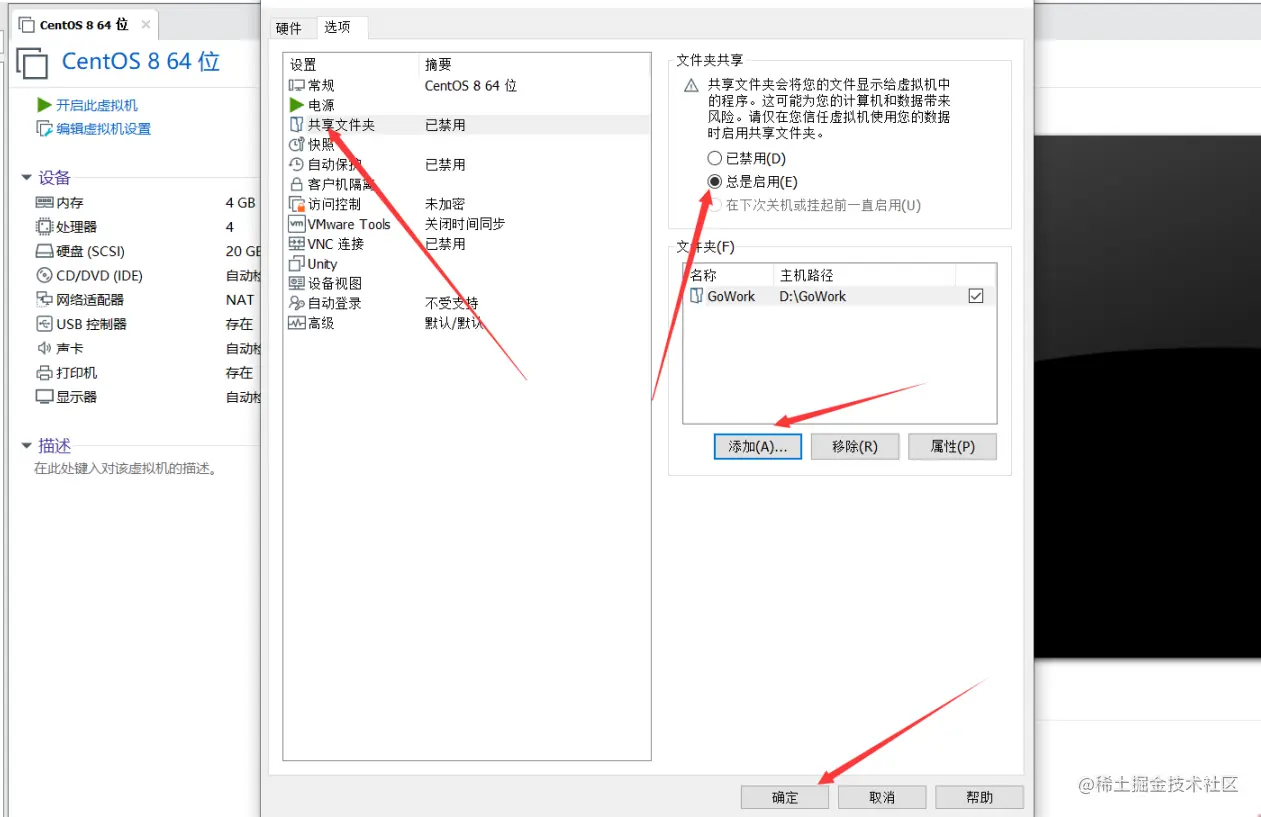Click the description field 在此处键入对该虚拟机的描述
Screen dimensions: 1261x817
click(126, 468)
